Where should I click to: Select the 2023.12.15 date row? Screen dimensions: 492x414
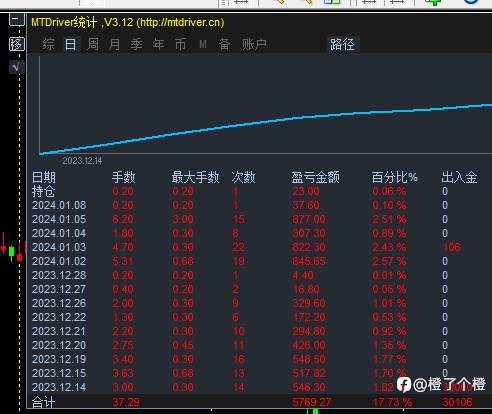(59, 373)
